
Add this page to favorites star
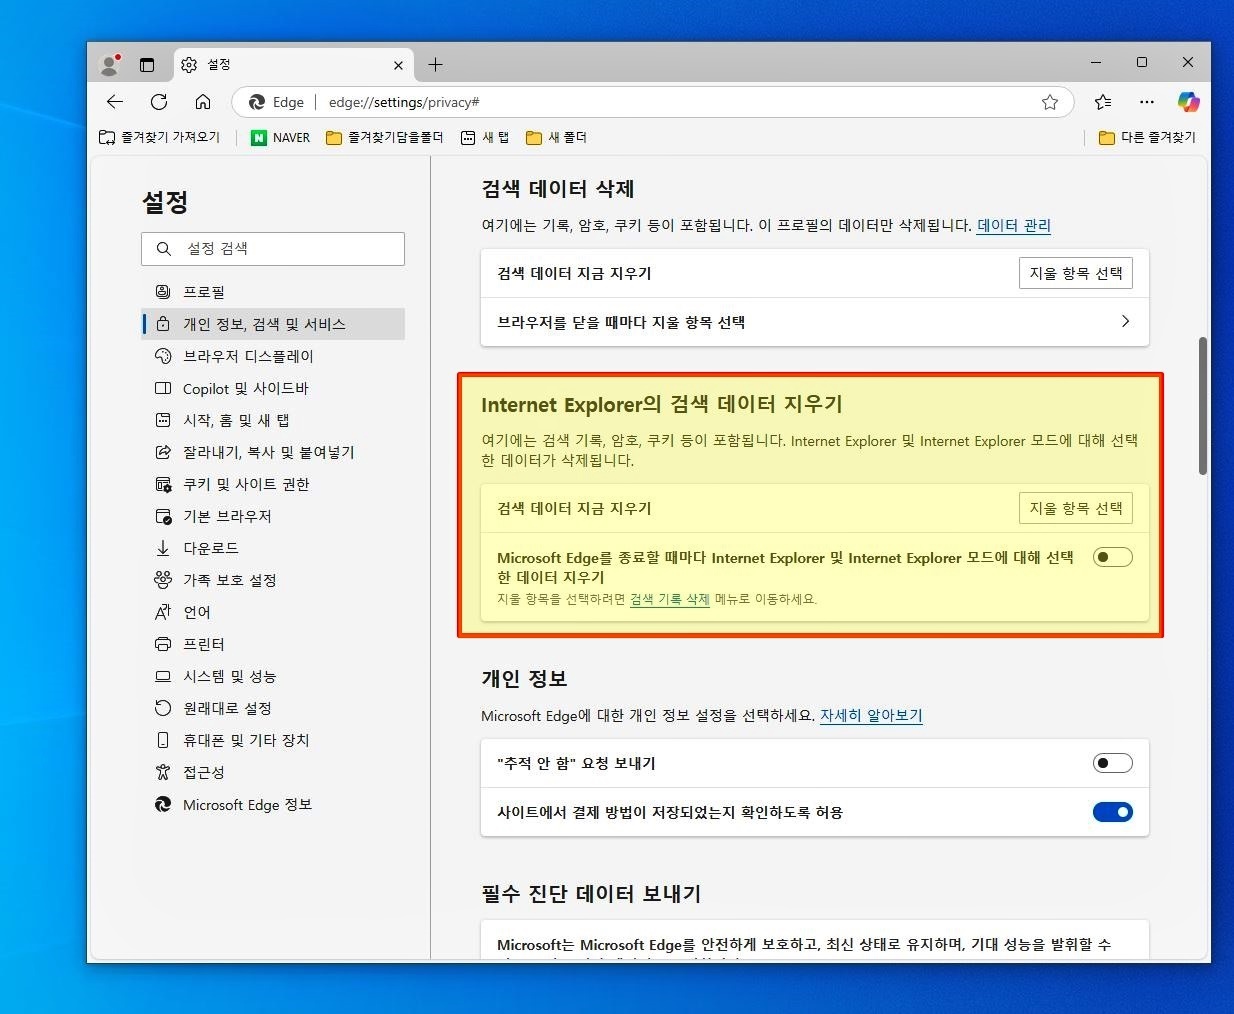pyautogui.click(x=1050, y=102)
